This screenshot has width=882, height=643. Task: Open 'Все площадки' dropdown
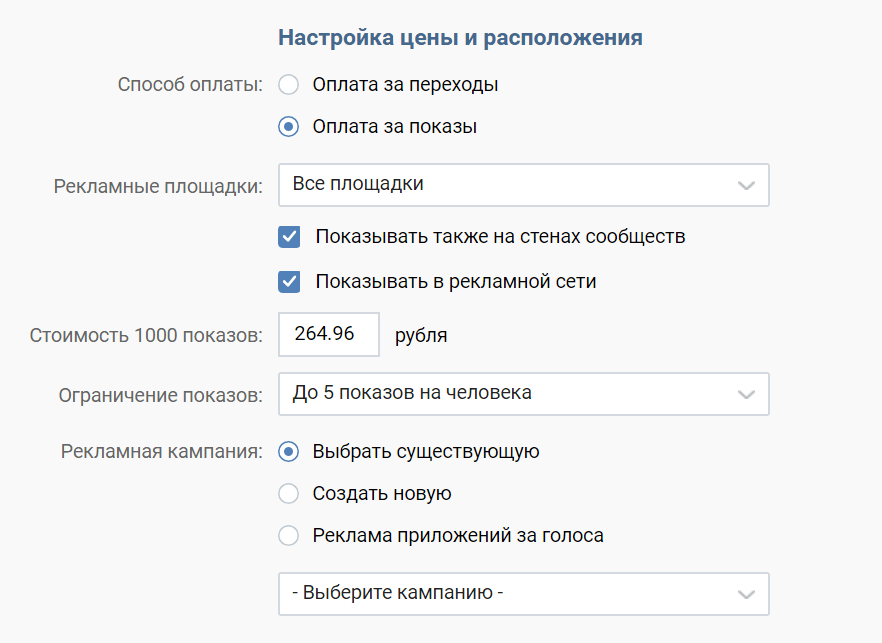(x=510, y=185)
